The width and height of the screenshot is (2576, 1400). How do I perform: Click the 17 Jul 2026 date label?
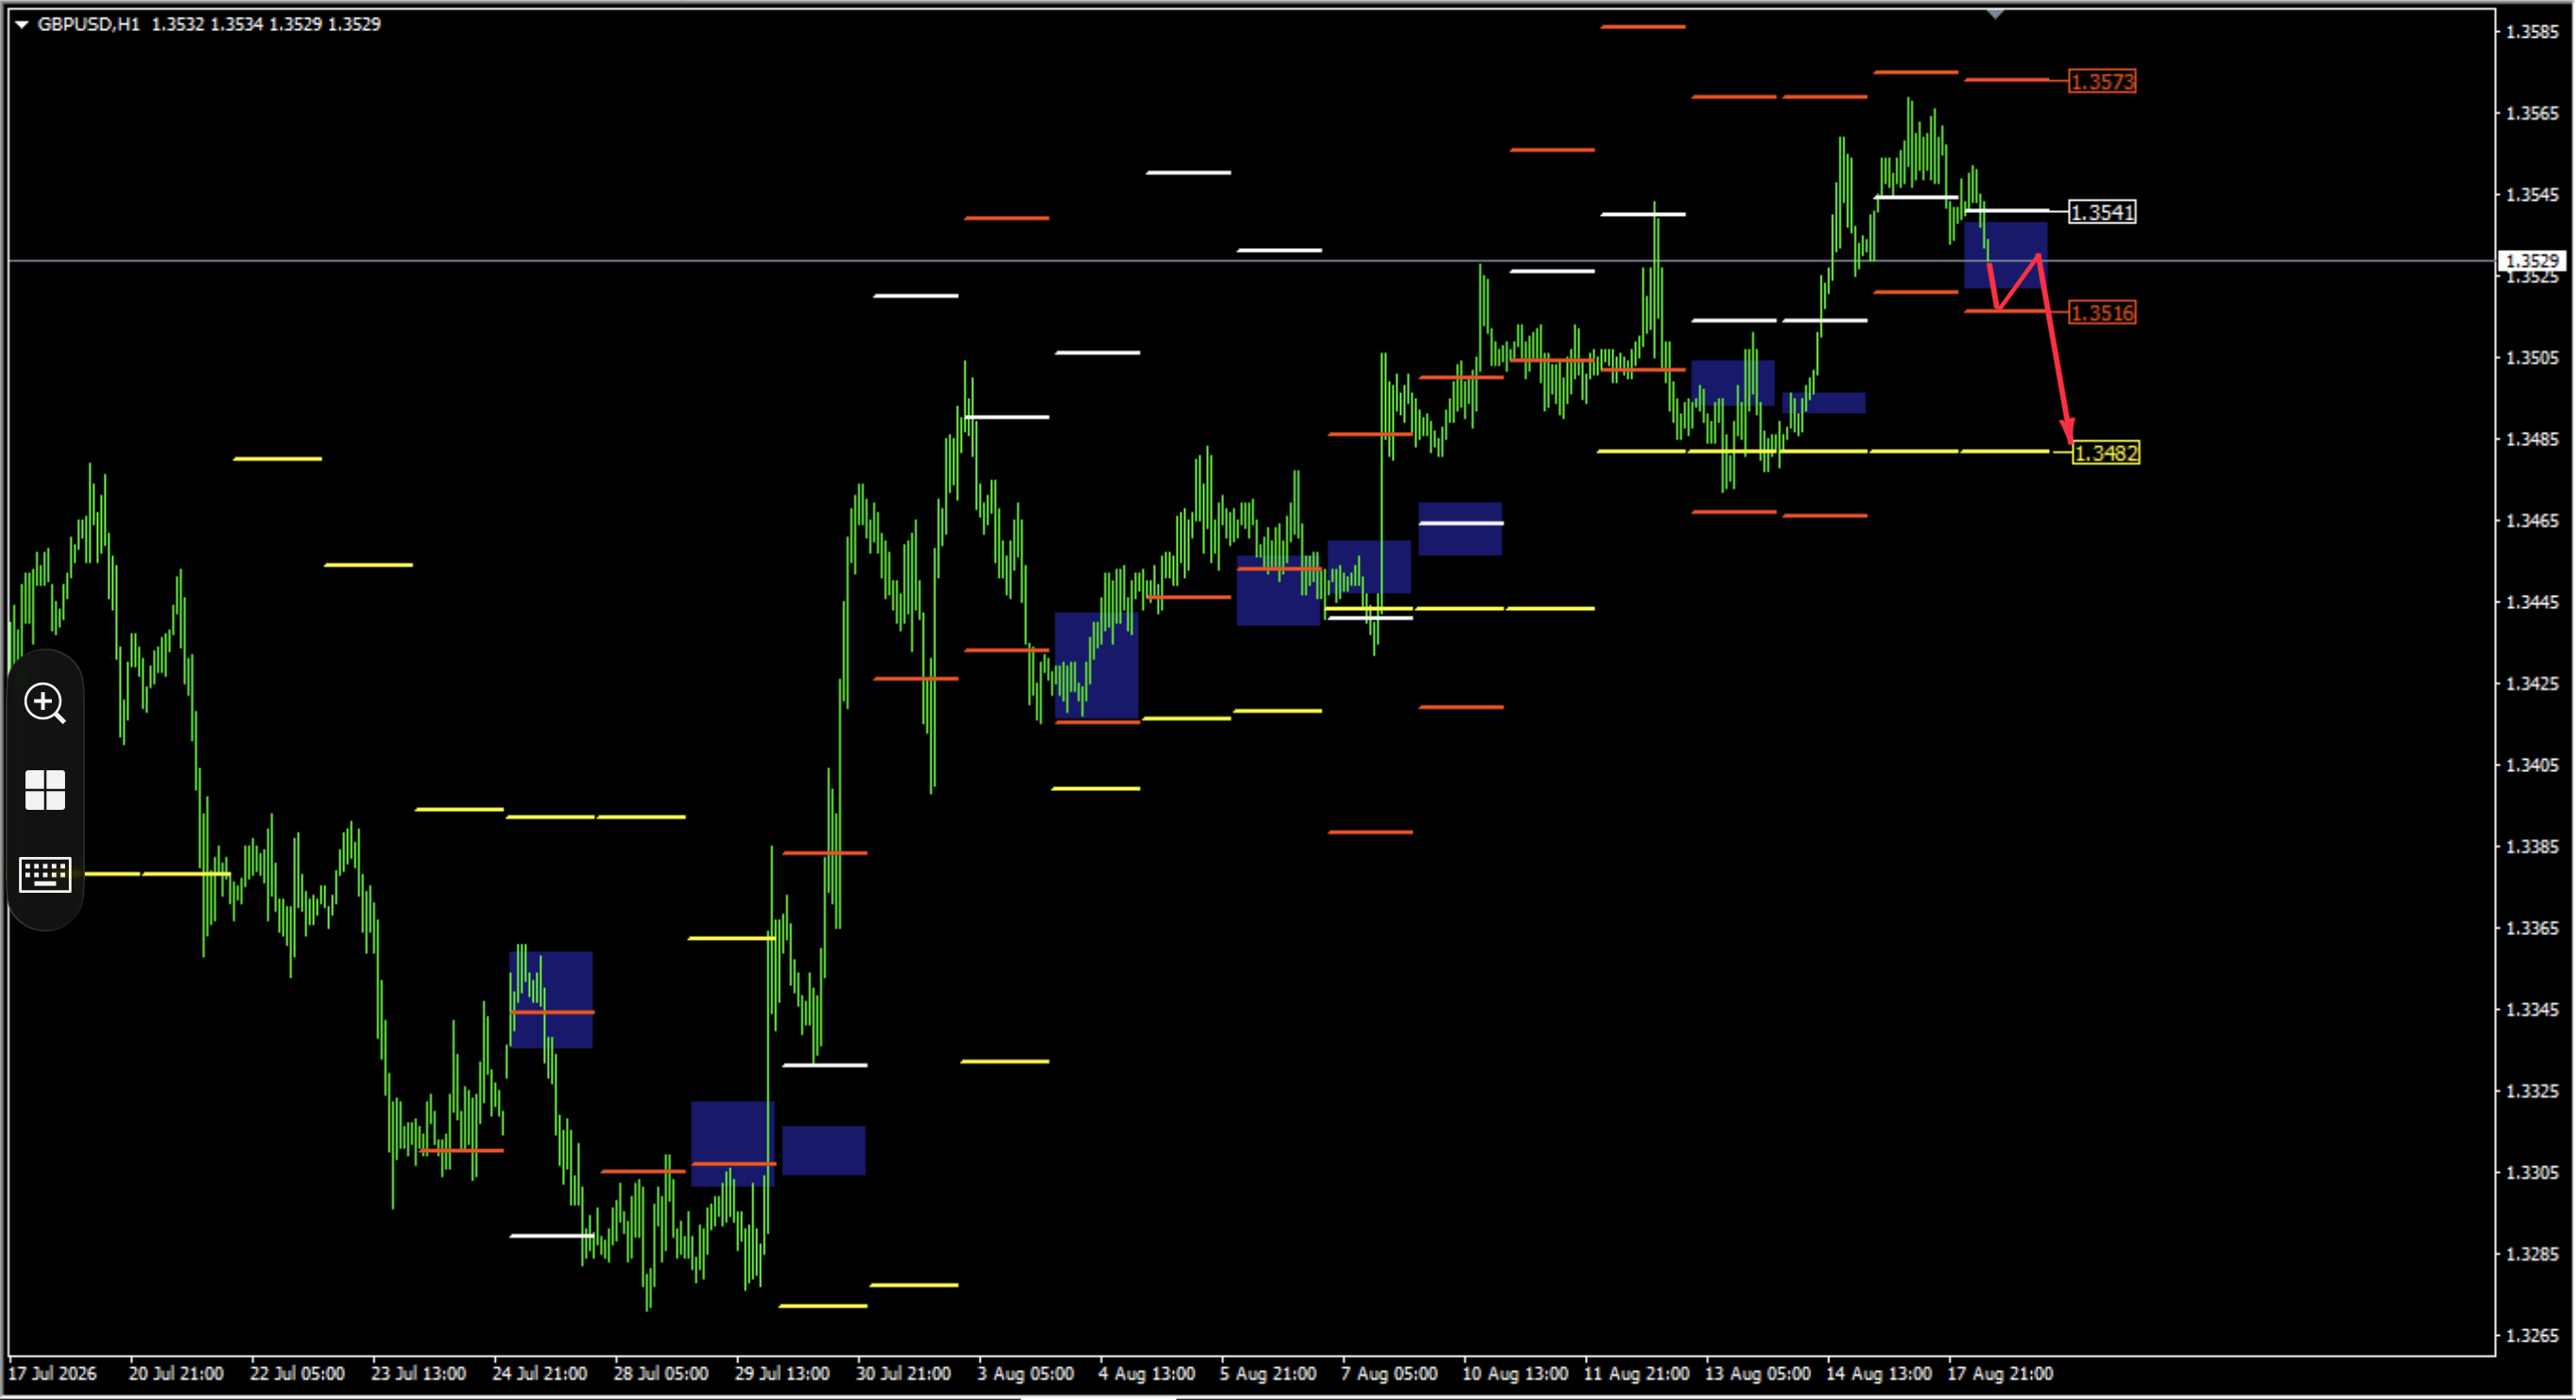[53, 1374]
